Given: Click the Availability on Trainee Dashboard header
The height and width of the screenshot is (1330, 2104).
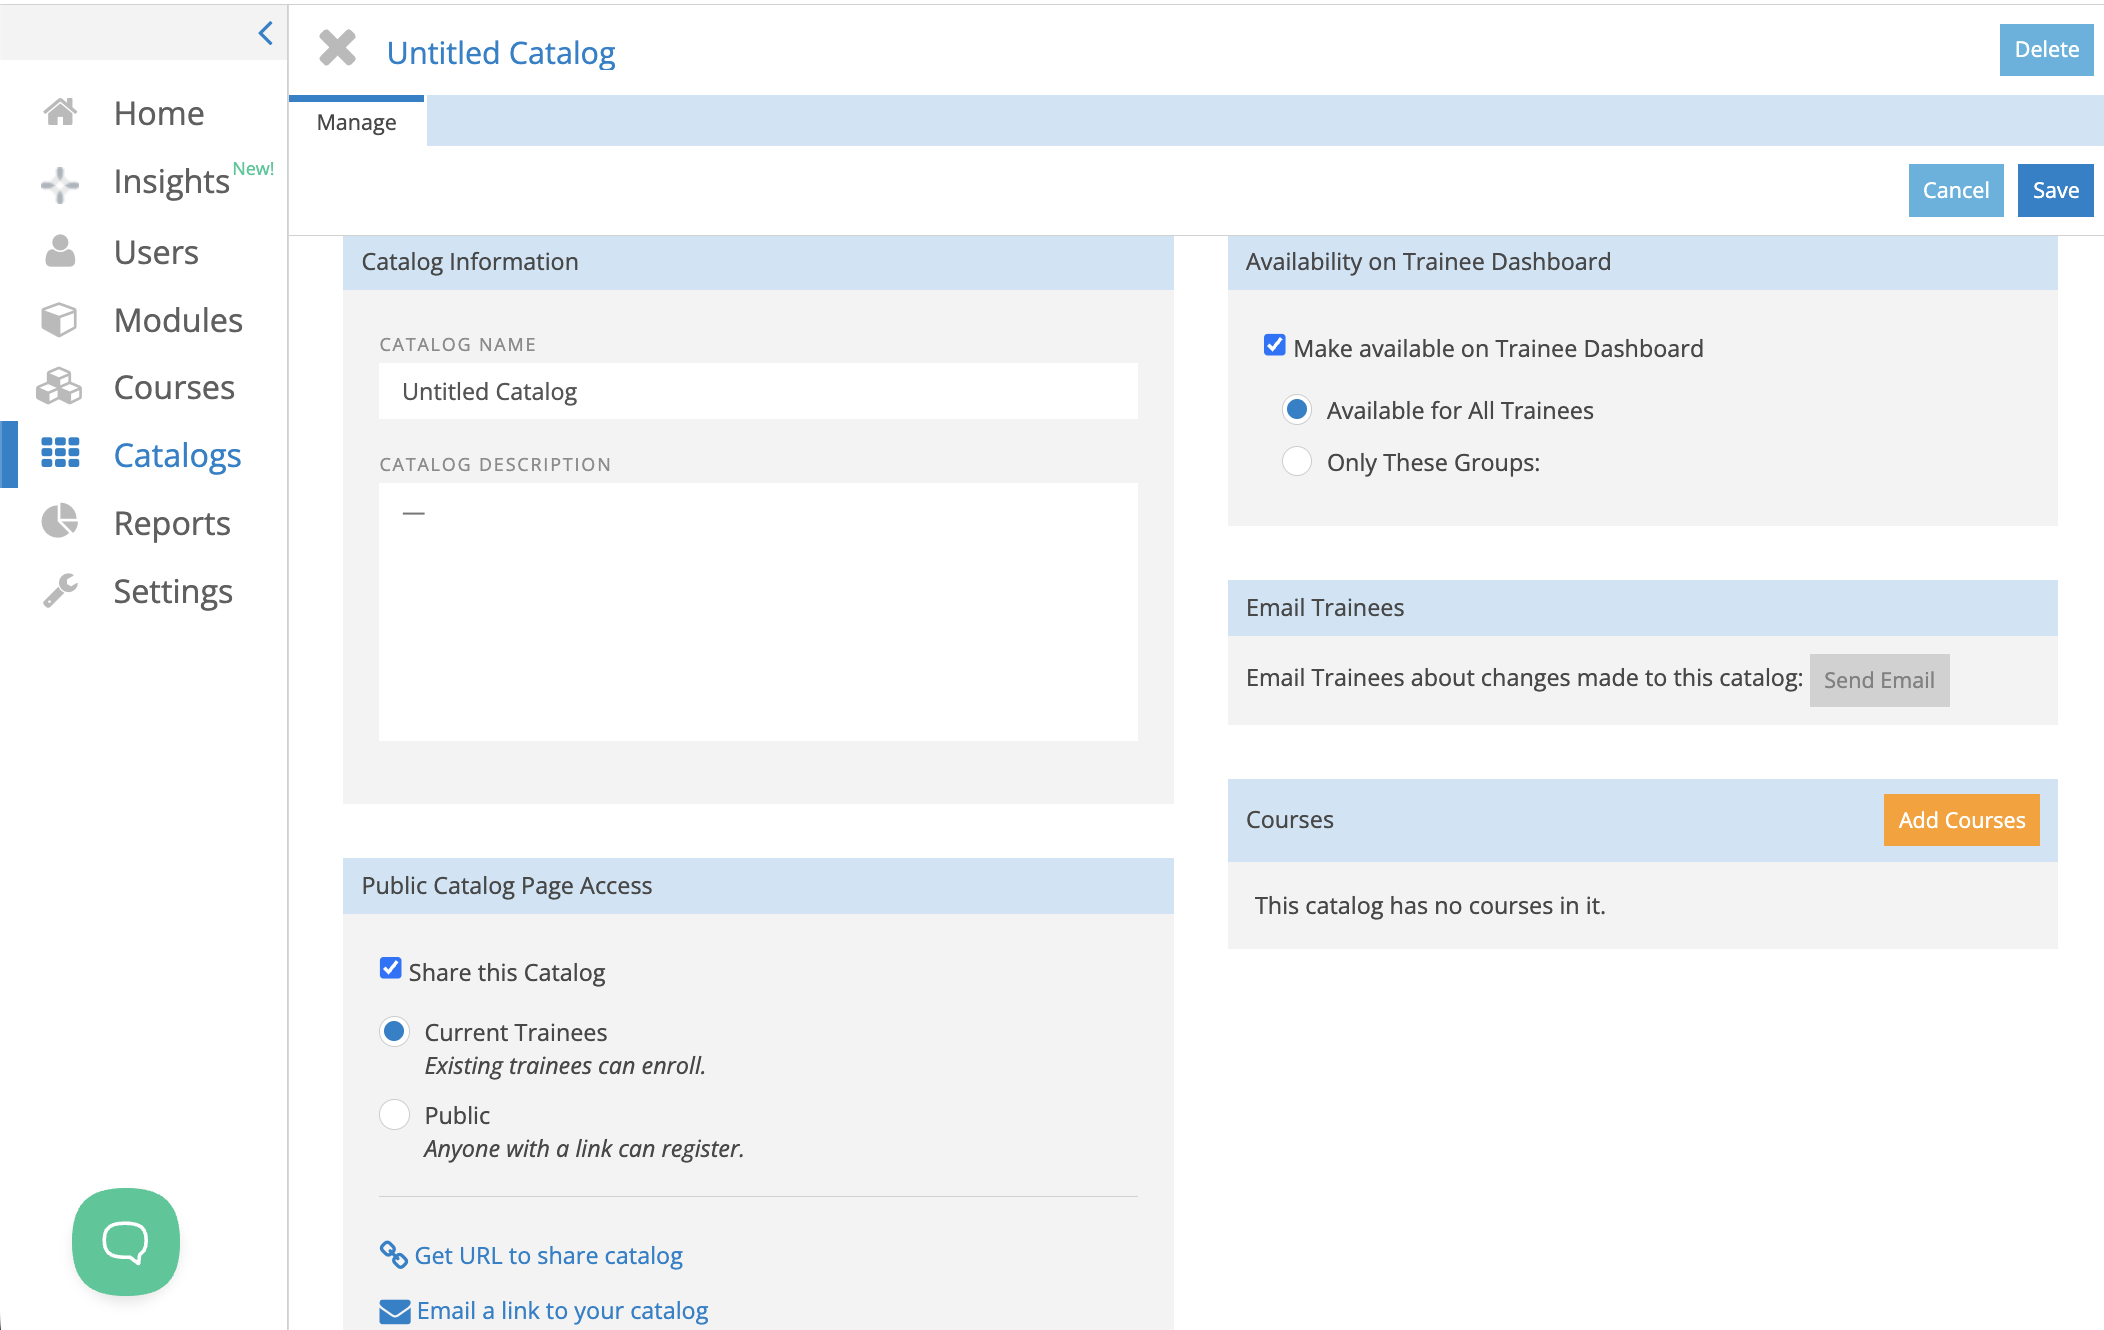Looking at the screenshot, I should coord(1642,262).
